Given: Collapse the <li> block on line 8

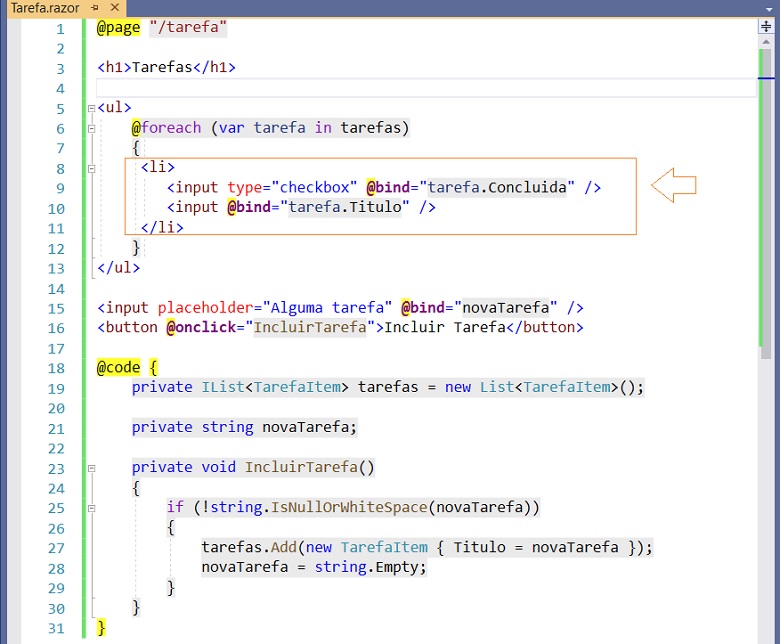Looking at the screenshot, I should tap(92, 169).
